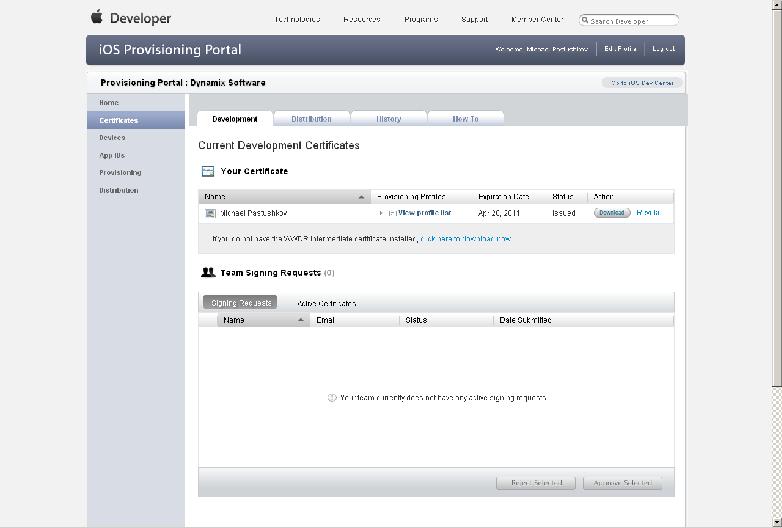The height and width of the screenshot is (528, 782).
Task: Click Go to iOS Dev Center button
Action: tap(642, 83)
